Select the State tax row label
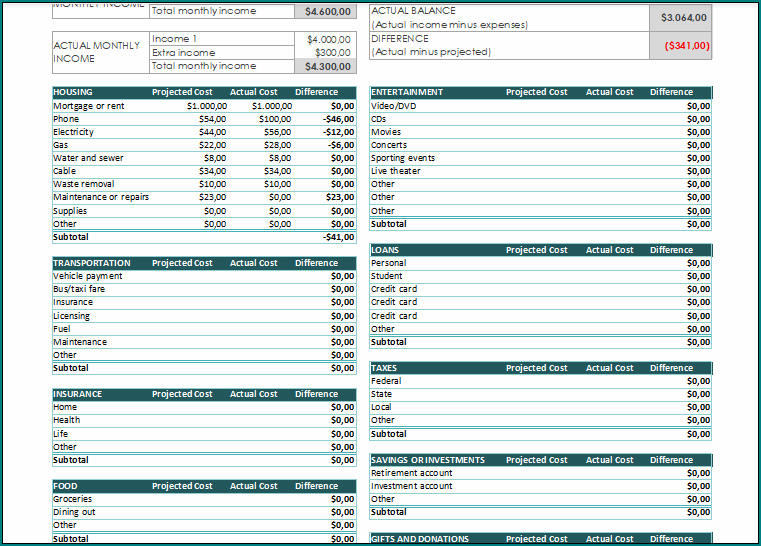761x546 pixels. point(381,394)
